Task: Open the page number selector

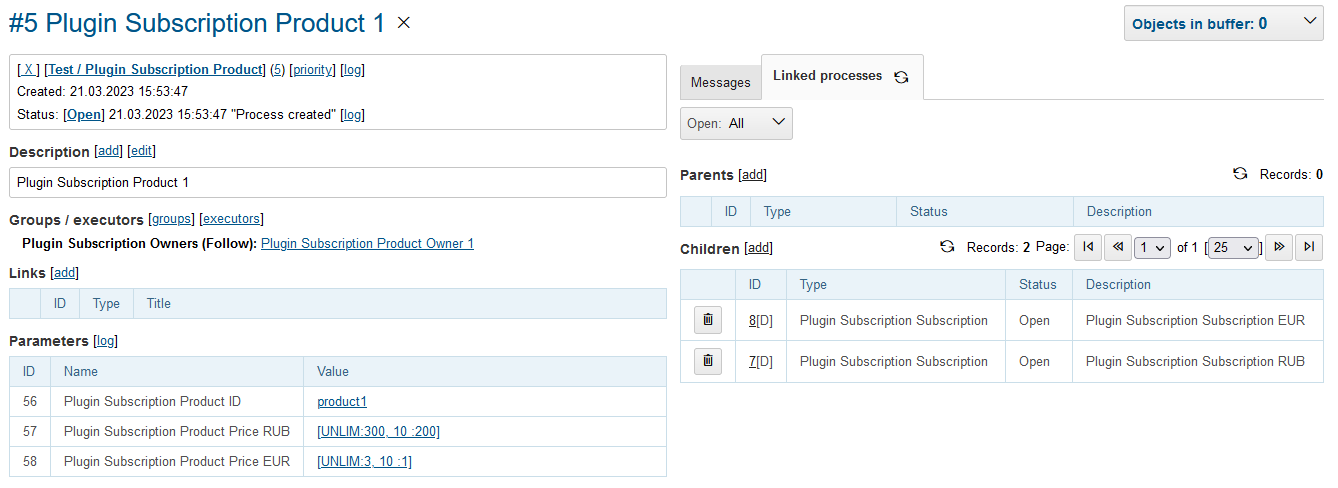Action: [x=1152, y=248]
